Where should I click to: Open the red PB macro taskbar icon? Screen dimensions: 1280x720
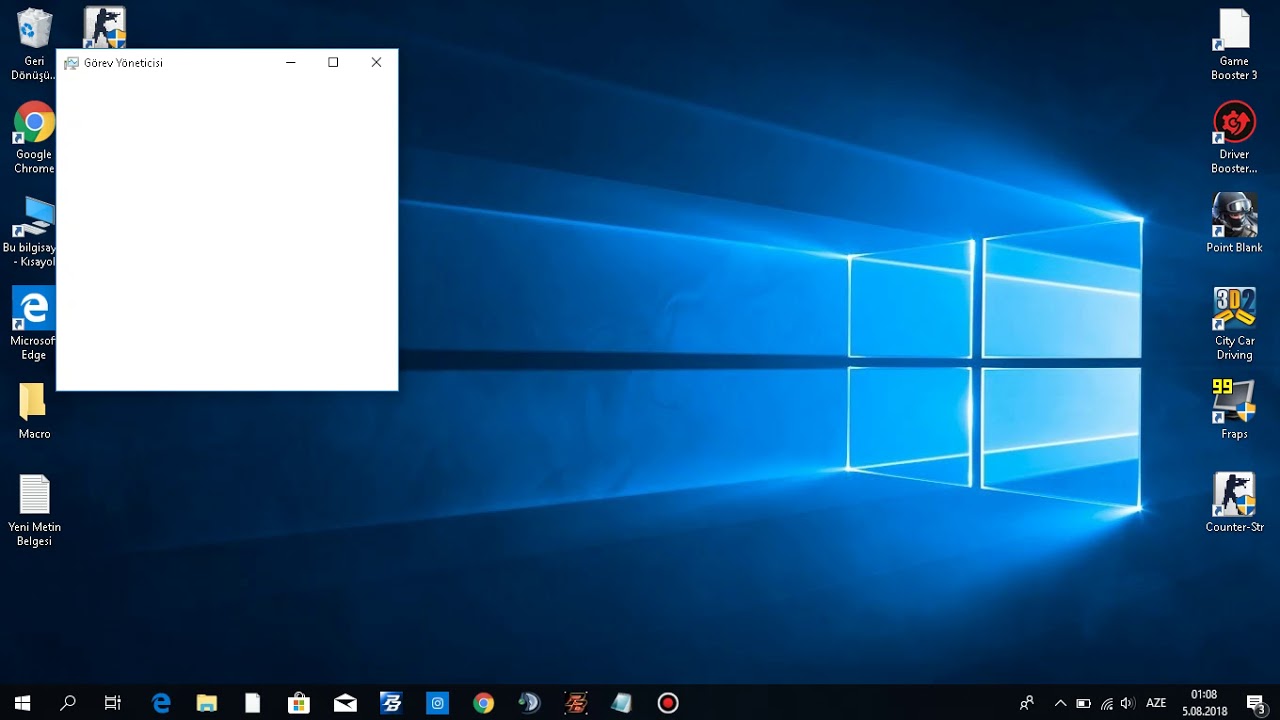[x=576, y=703]
